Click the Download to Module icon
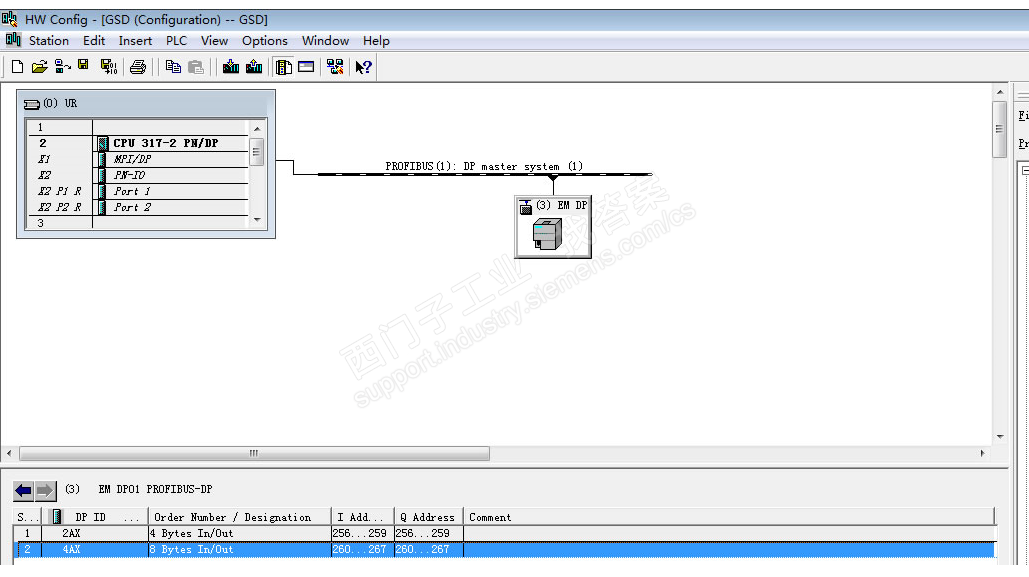The height and width of the screenshot is (577, 1029). pyautogui.click(x=231, y=66)
